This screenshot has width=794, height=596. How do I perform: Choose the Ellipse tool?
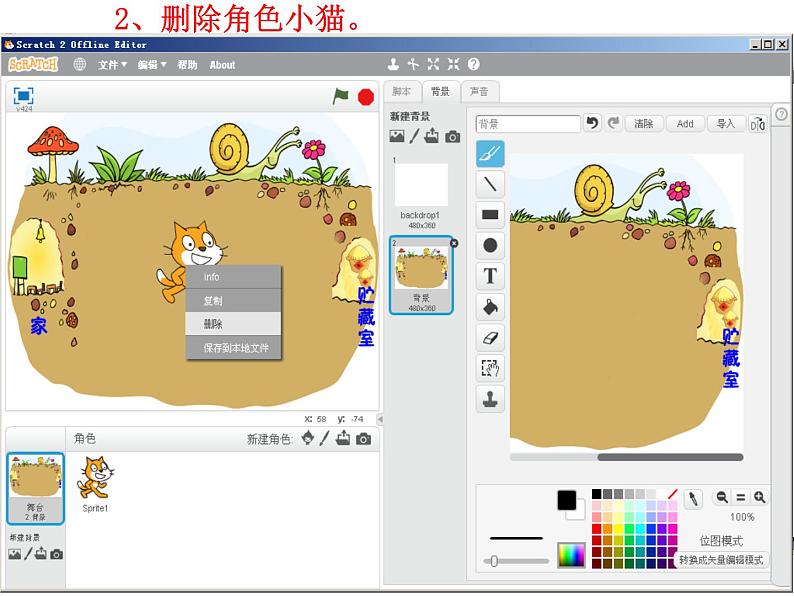[x=490, y=246]
